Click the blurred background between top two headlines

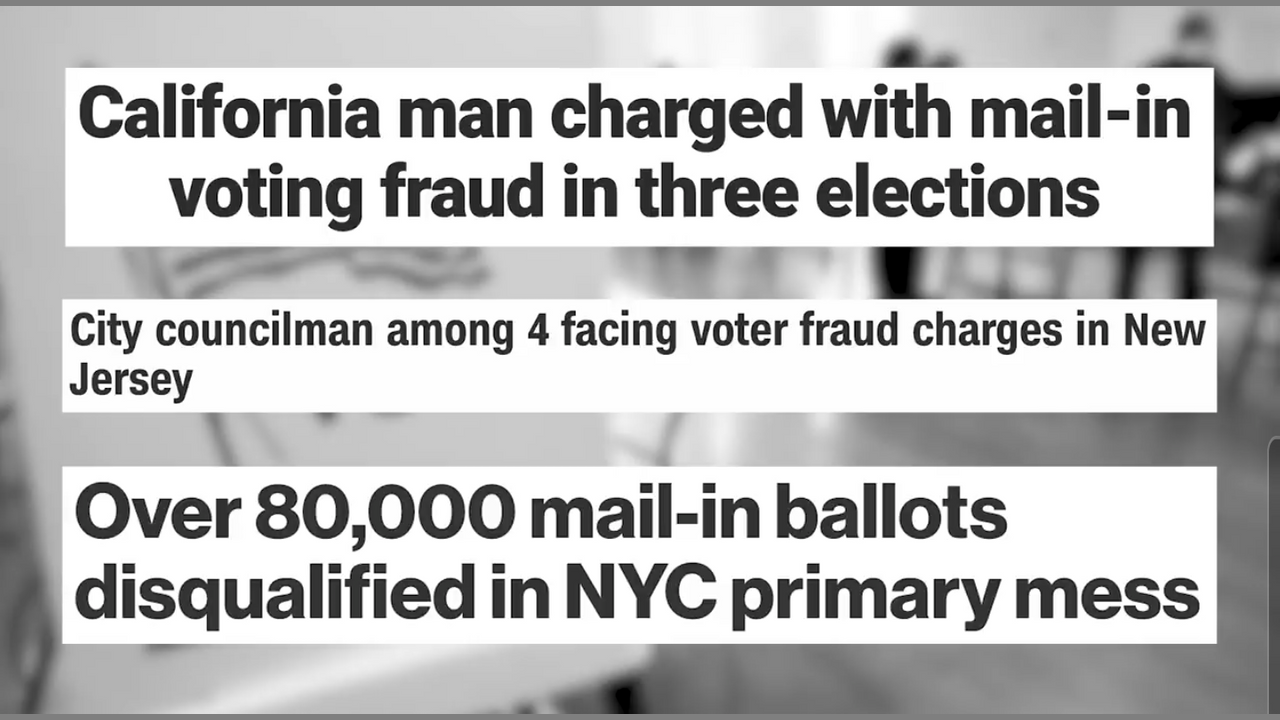[x=640, y=273]
